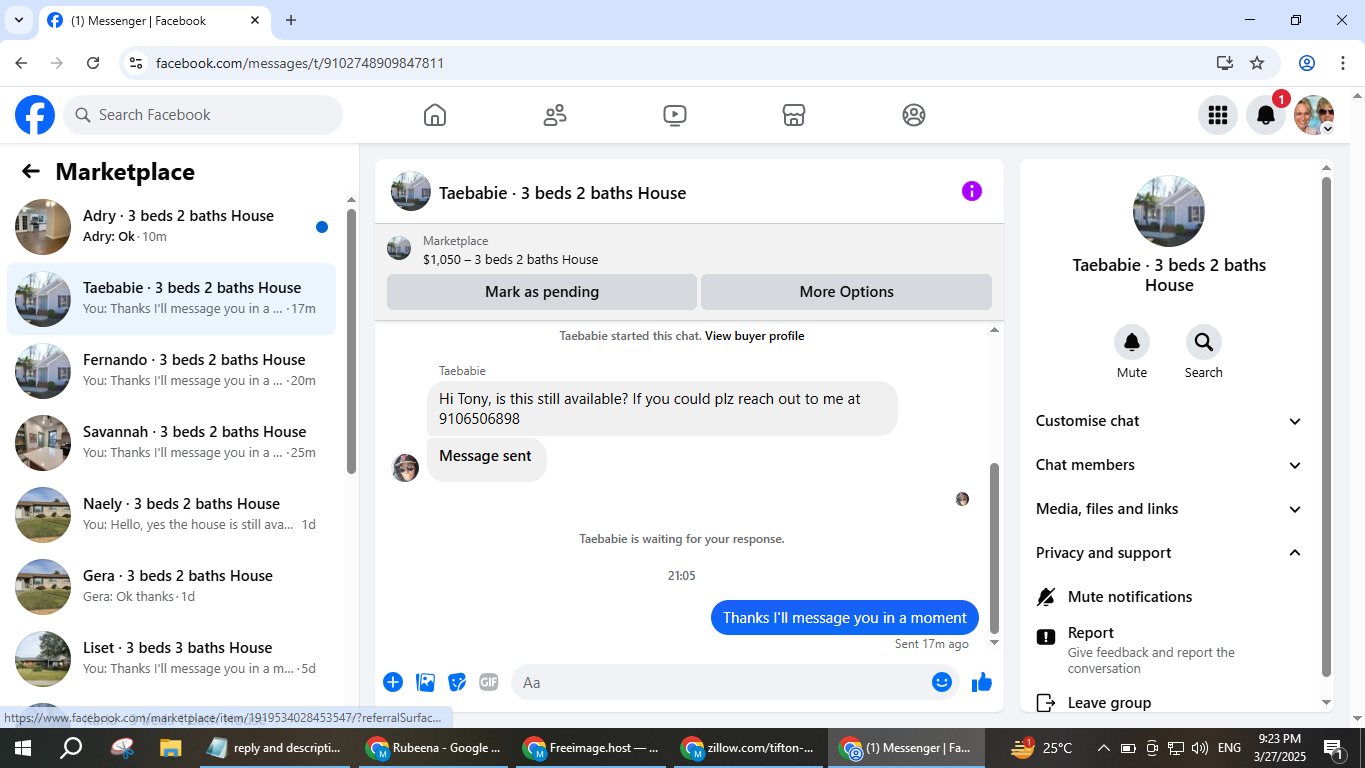Click the large house photo in the info panel
Viewport: 1365px width, 768px height.
coord(1169,211)
